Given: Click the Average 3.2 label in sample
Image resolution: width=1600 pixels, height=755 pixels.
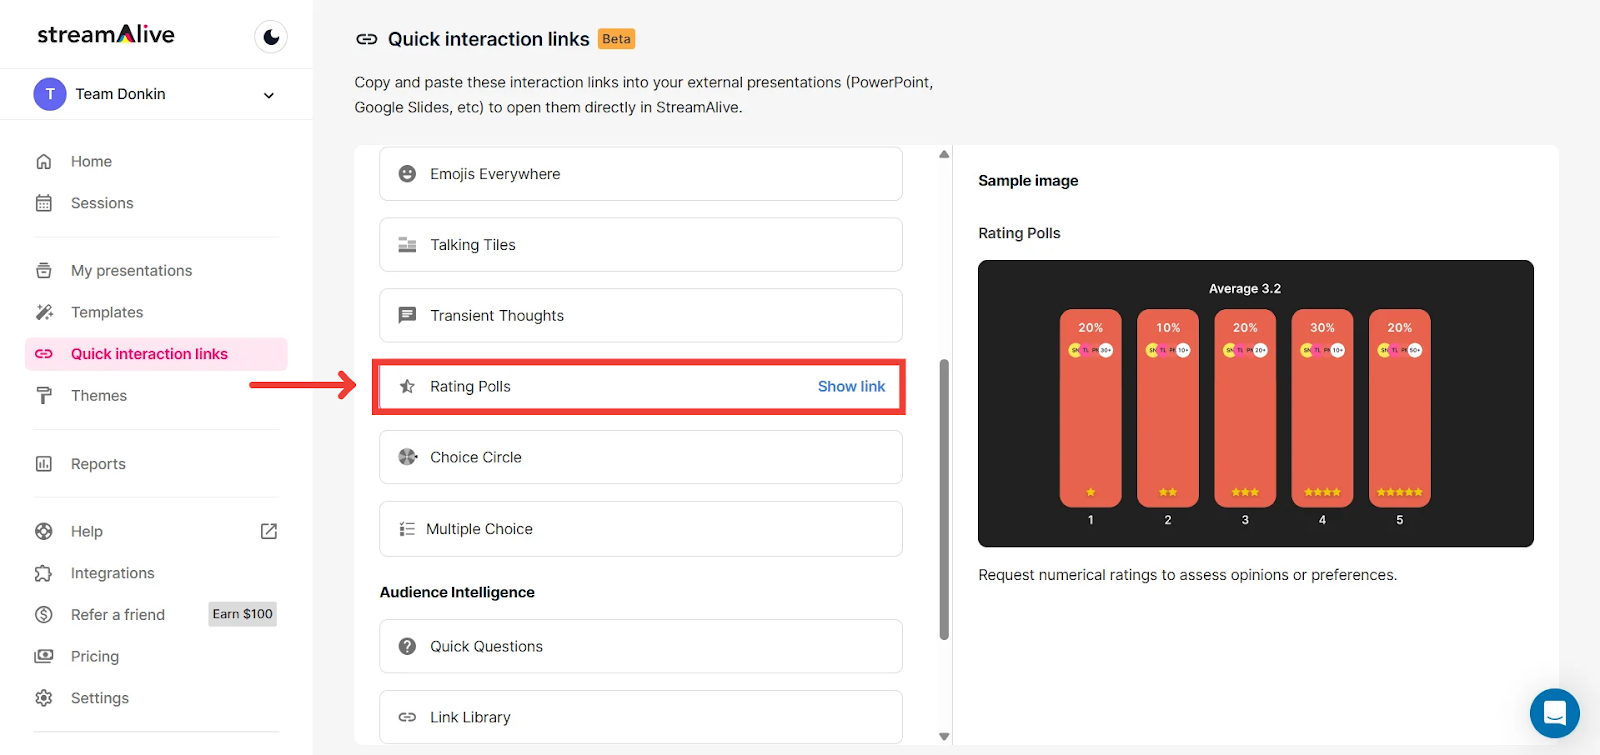Looking at the screenshot, I should tap(1245, 289).
